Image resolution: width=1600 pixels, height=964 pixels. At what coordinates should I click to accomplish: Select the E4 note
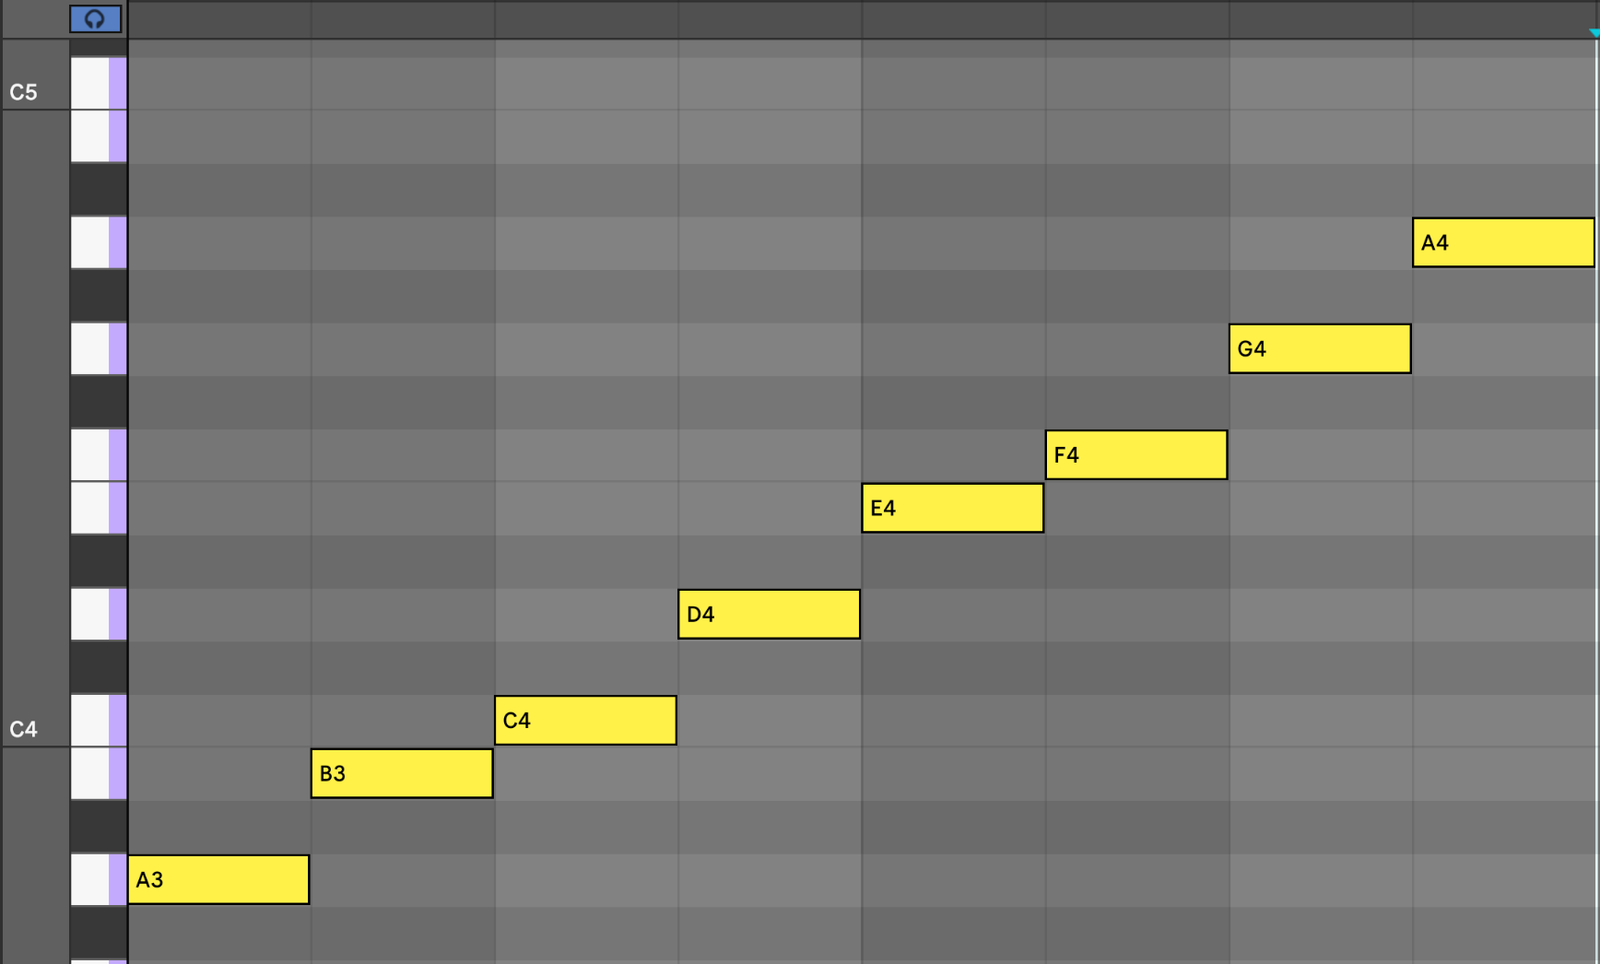click(951, 508)
